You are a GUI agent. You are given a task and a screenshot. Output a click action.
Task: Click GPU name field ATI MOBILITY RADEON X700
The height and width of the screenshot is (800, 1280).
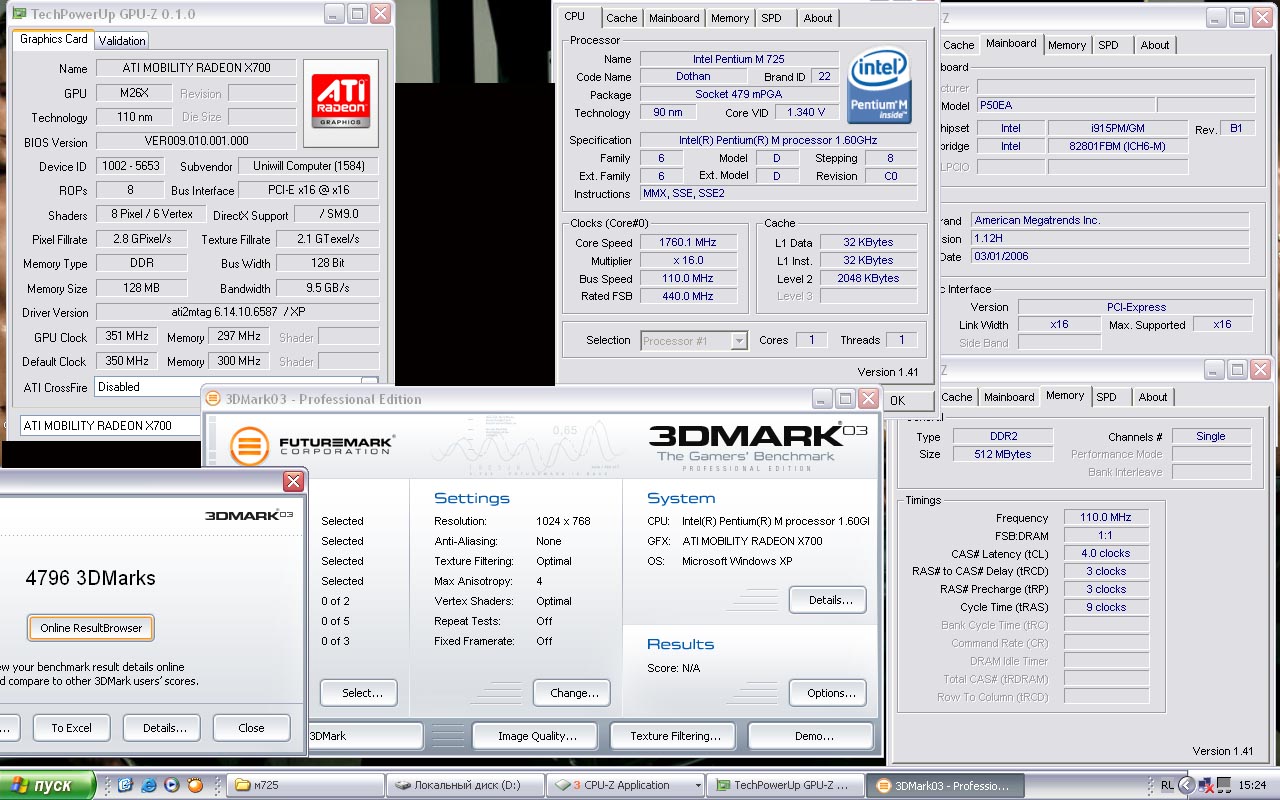coord(196,68)
